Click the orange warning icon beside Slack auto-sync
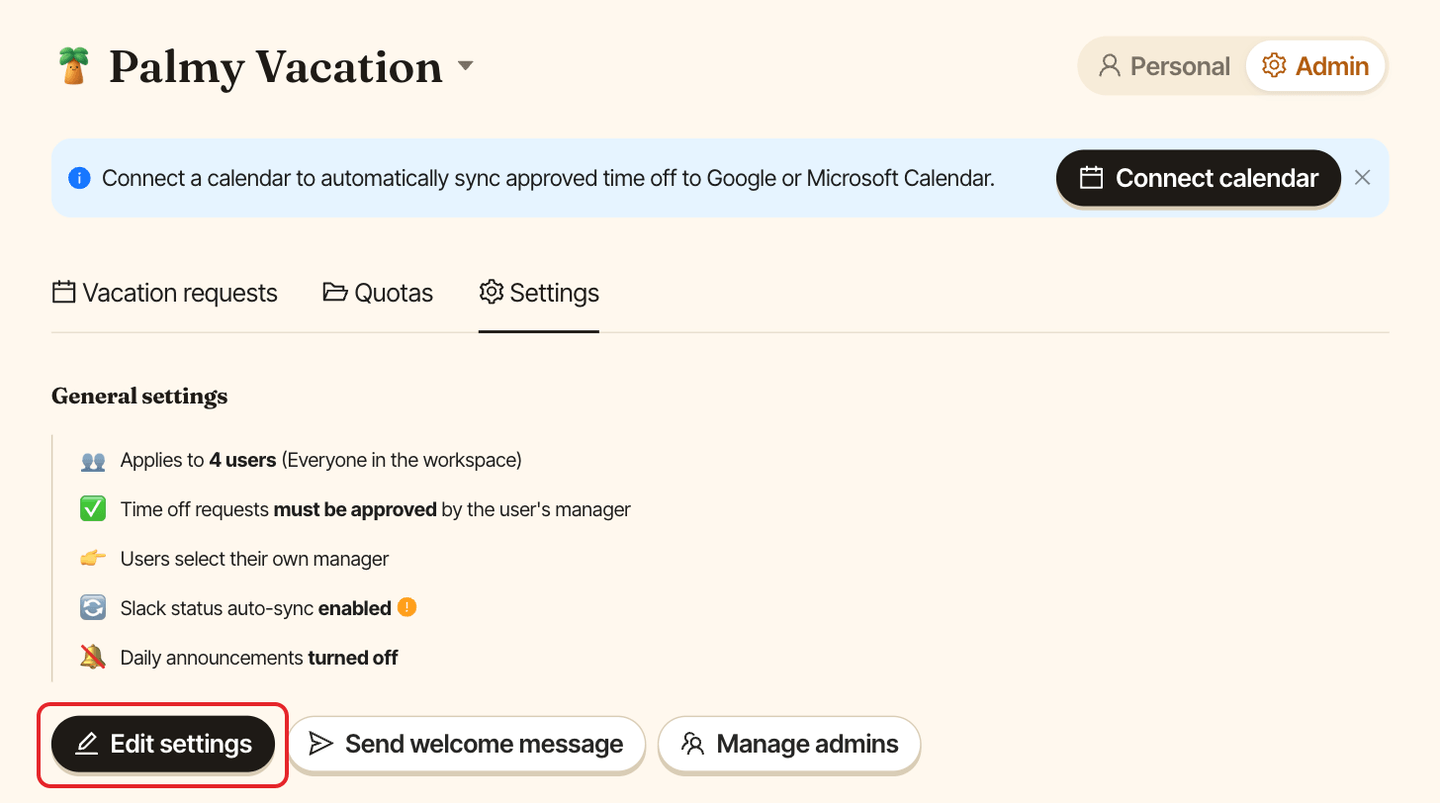Image resolution: width=1440 pixels, height=803 pixels. (x=407, y=607)
